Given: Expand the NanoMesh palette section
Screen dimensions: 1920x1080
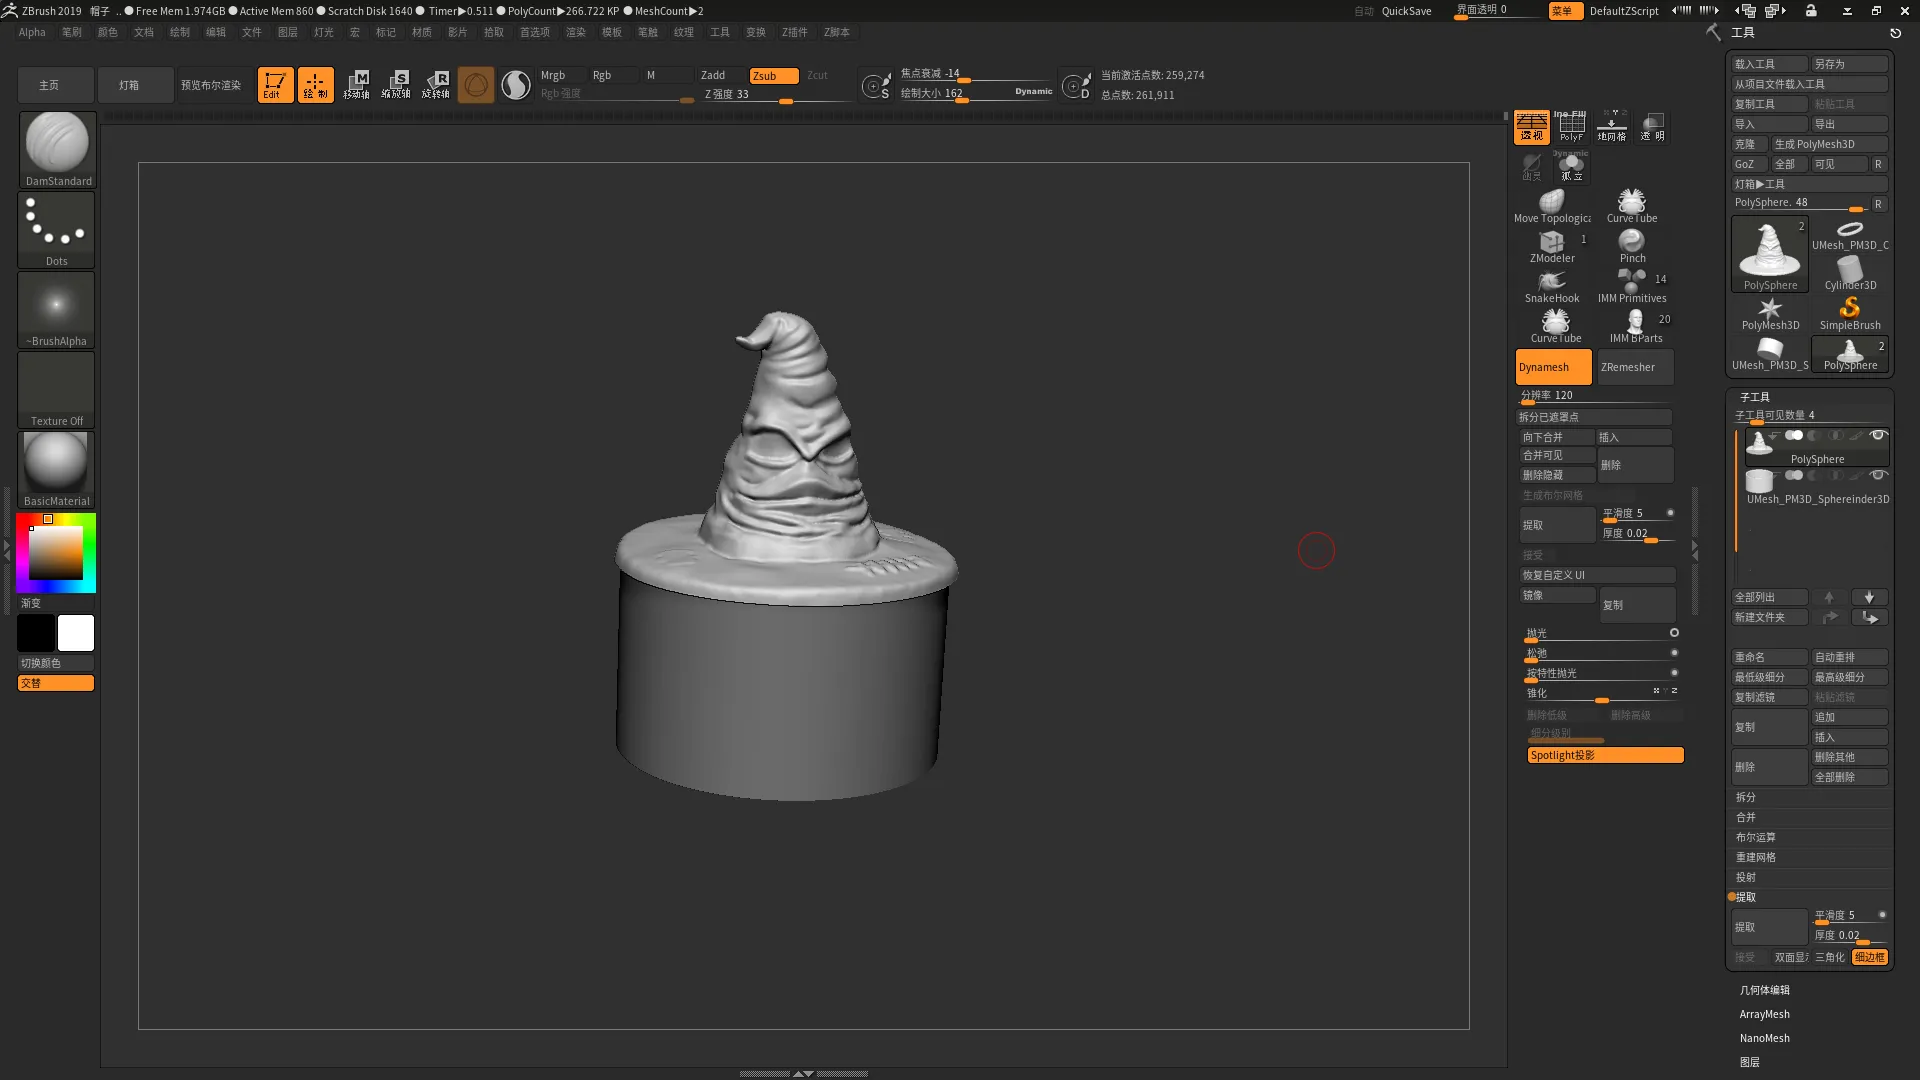Looking at the screenshot, I should pos(1765,1038).
